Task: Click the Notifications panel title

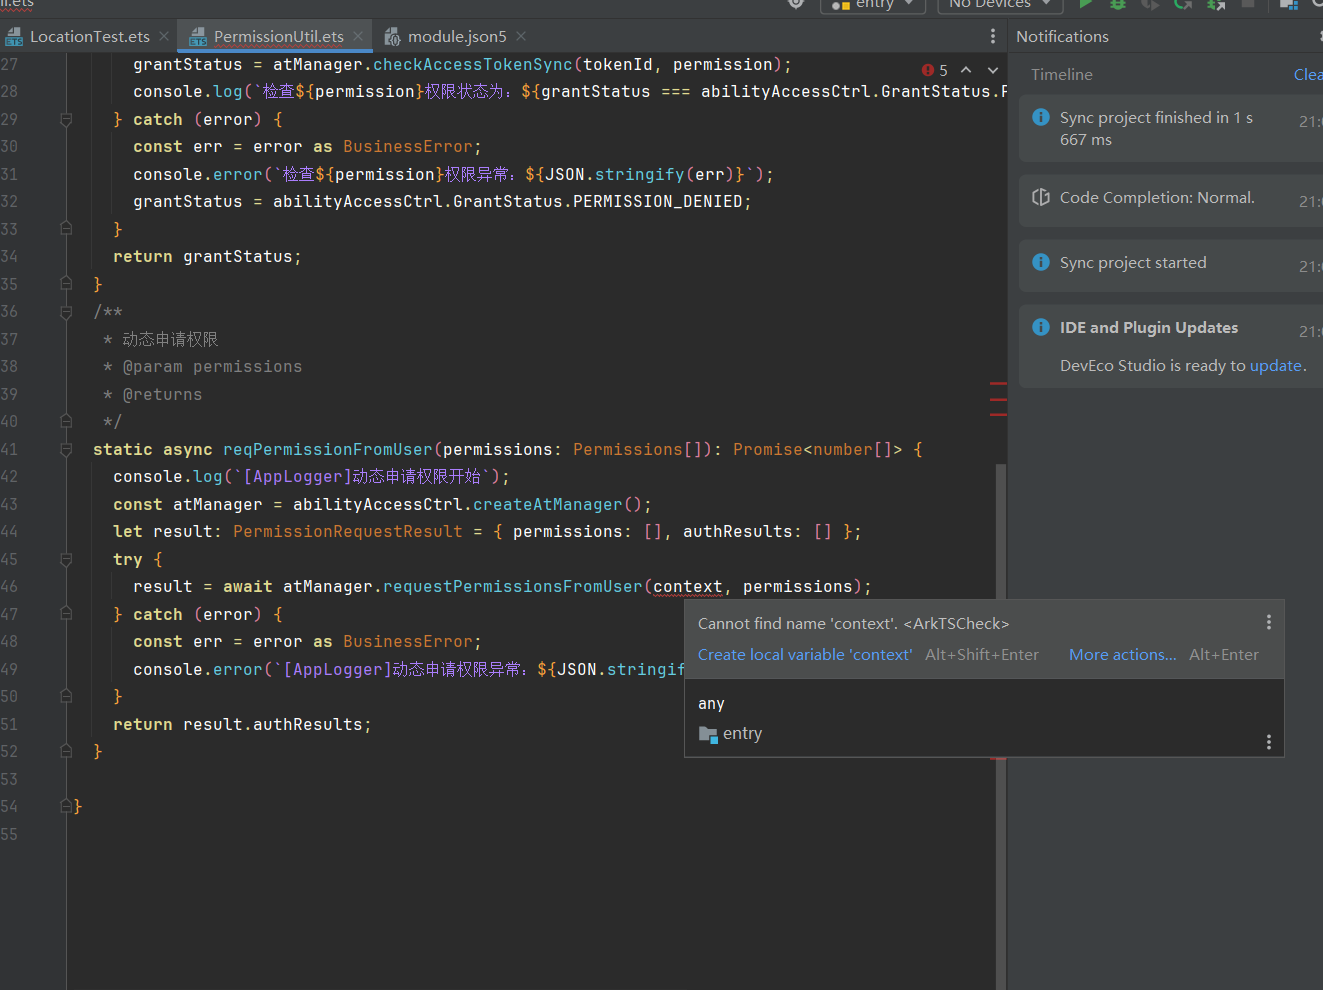Action: click(x=1062, y=36)
